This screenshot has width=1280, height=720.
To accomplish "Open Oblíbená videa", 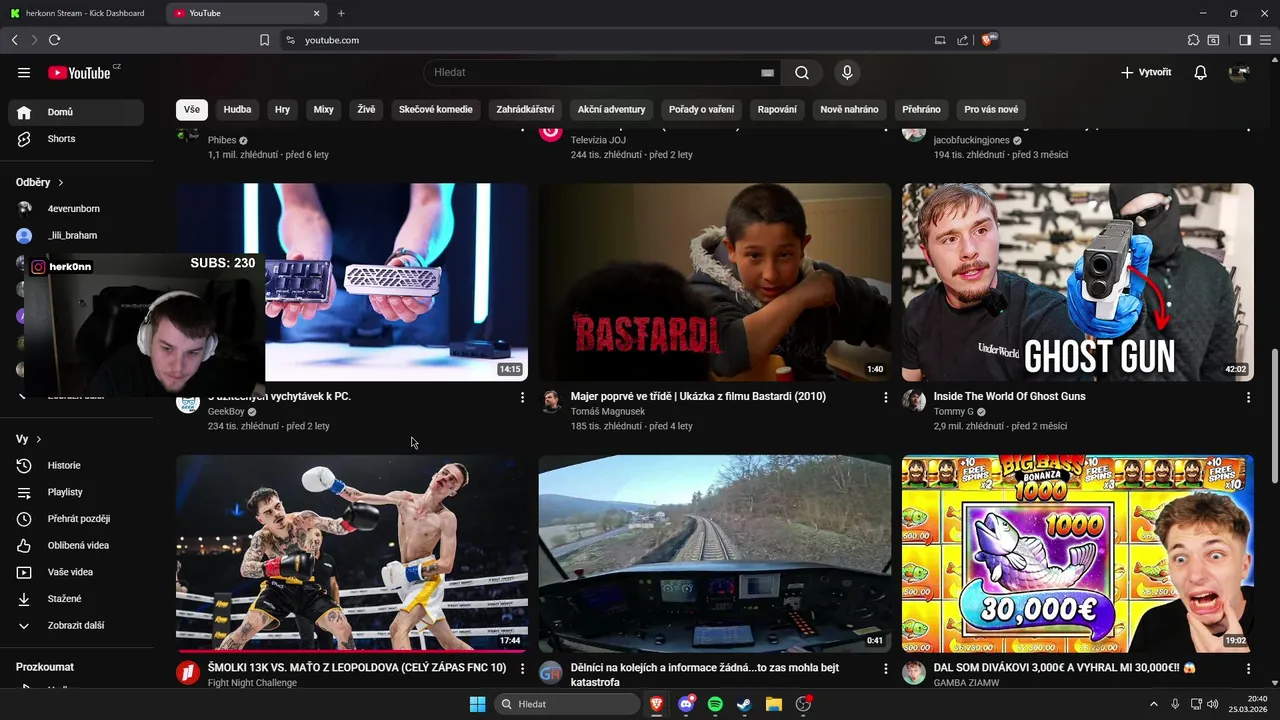I will point(76,545).
